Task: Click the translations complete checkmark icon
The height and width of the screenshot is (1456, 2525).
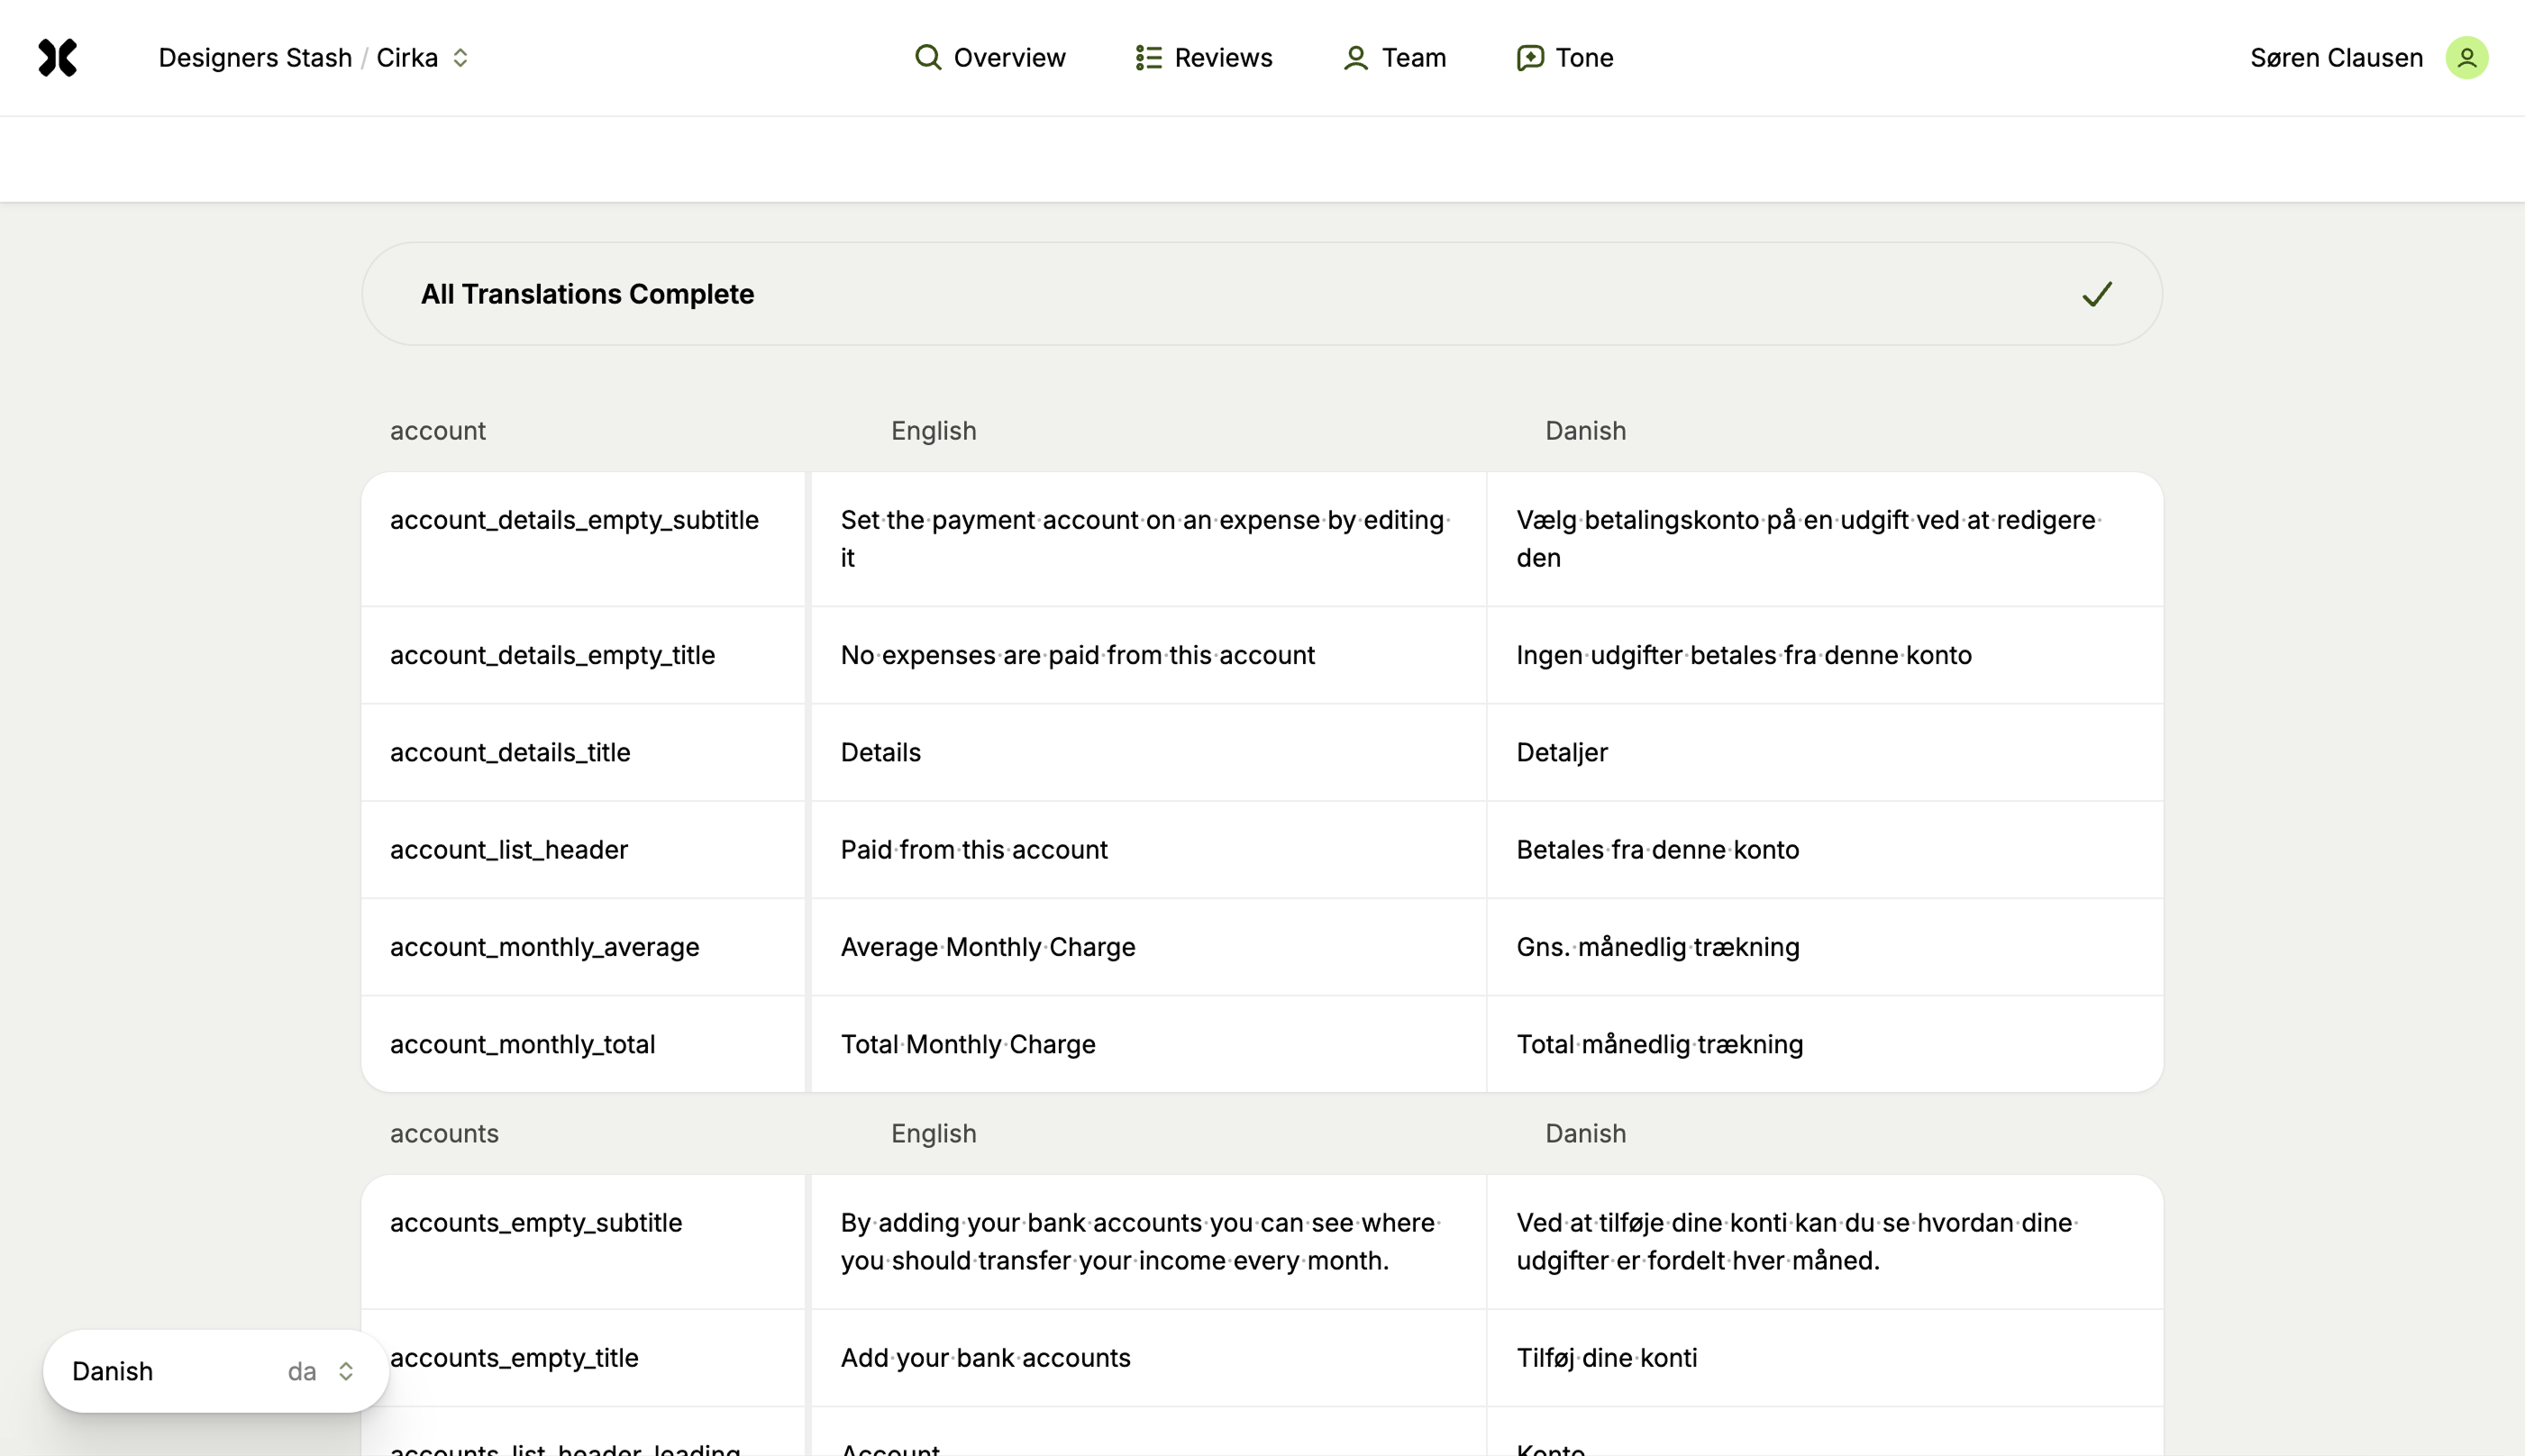Action: (2096, 294)
